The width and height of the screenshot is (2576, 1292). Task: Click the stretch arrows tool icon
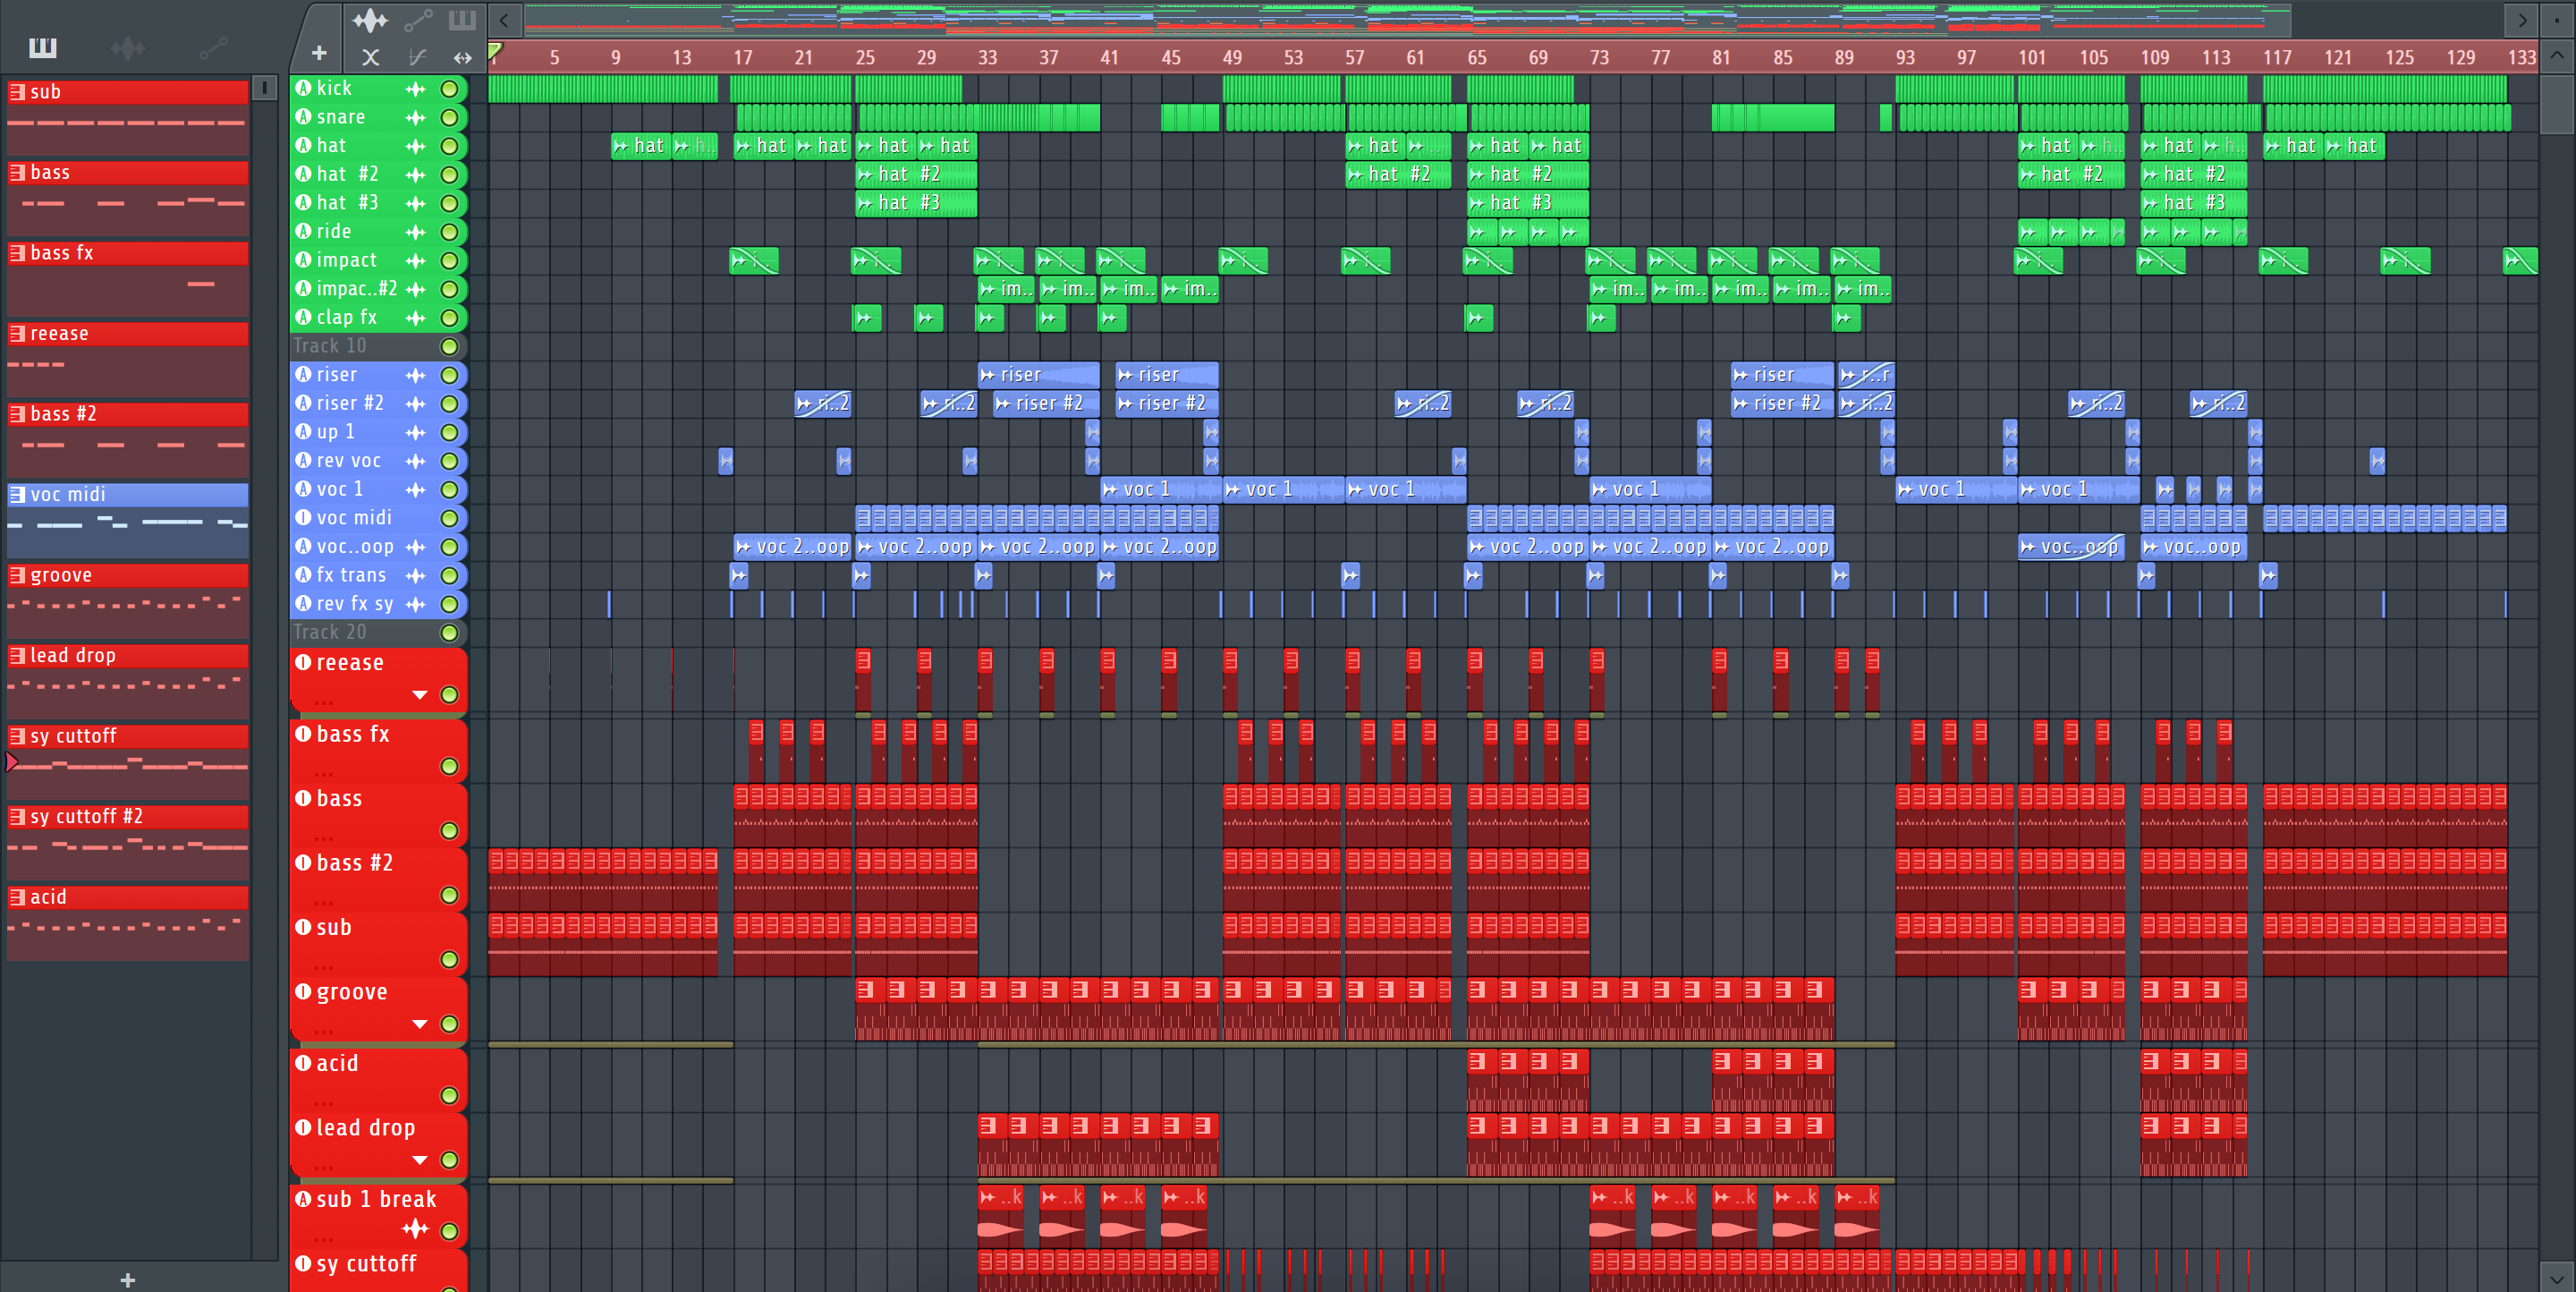[462, 57]
